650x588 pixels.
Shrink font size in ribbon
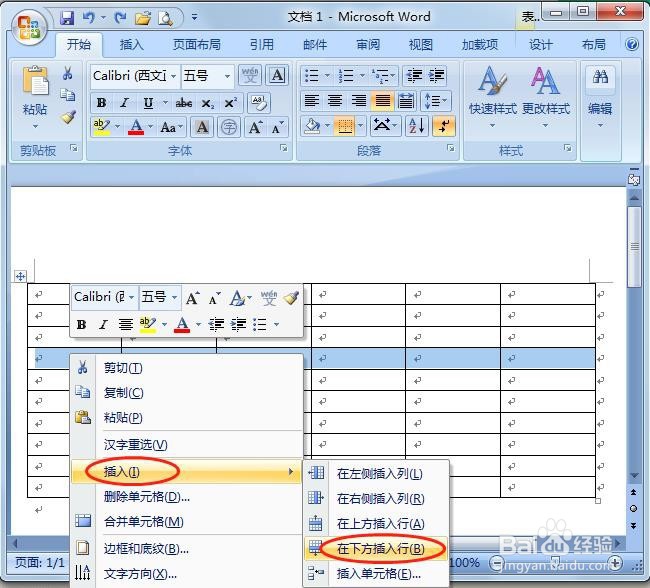pyautogui.click(x=277, y=127)
